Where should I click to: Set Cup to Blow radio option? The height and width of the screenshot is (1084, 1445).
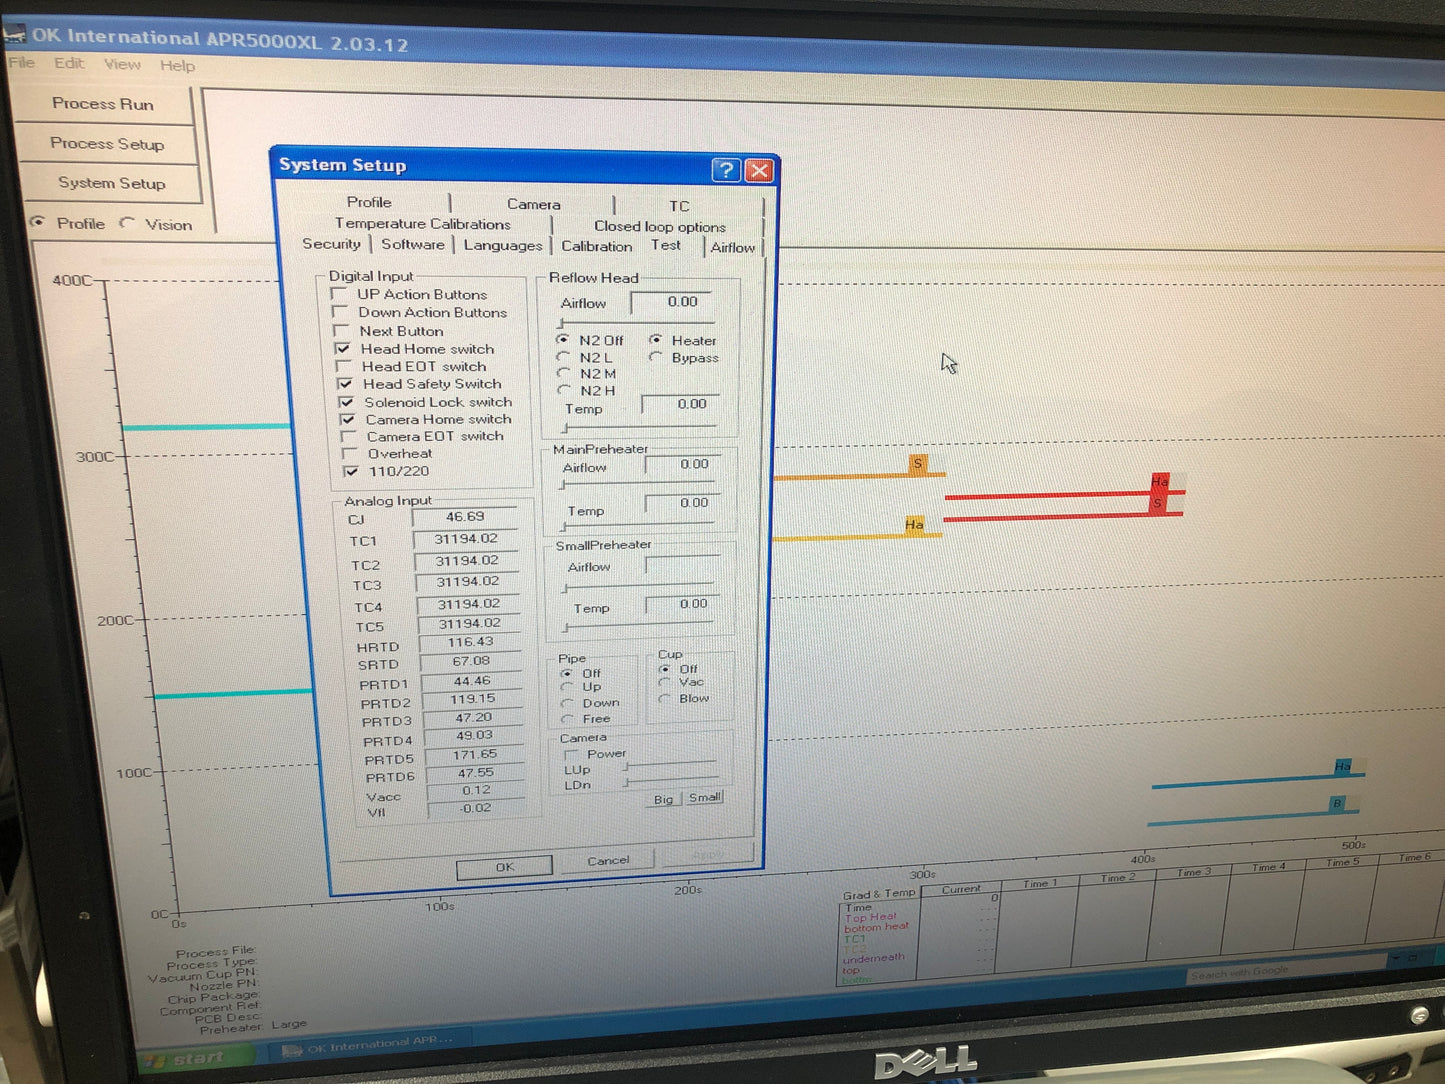tap(664, 698)
